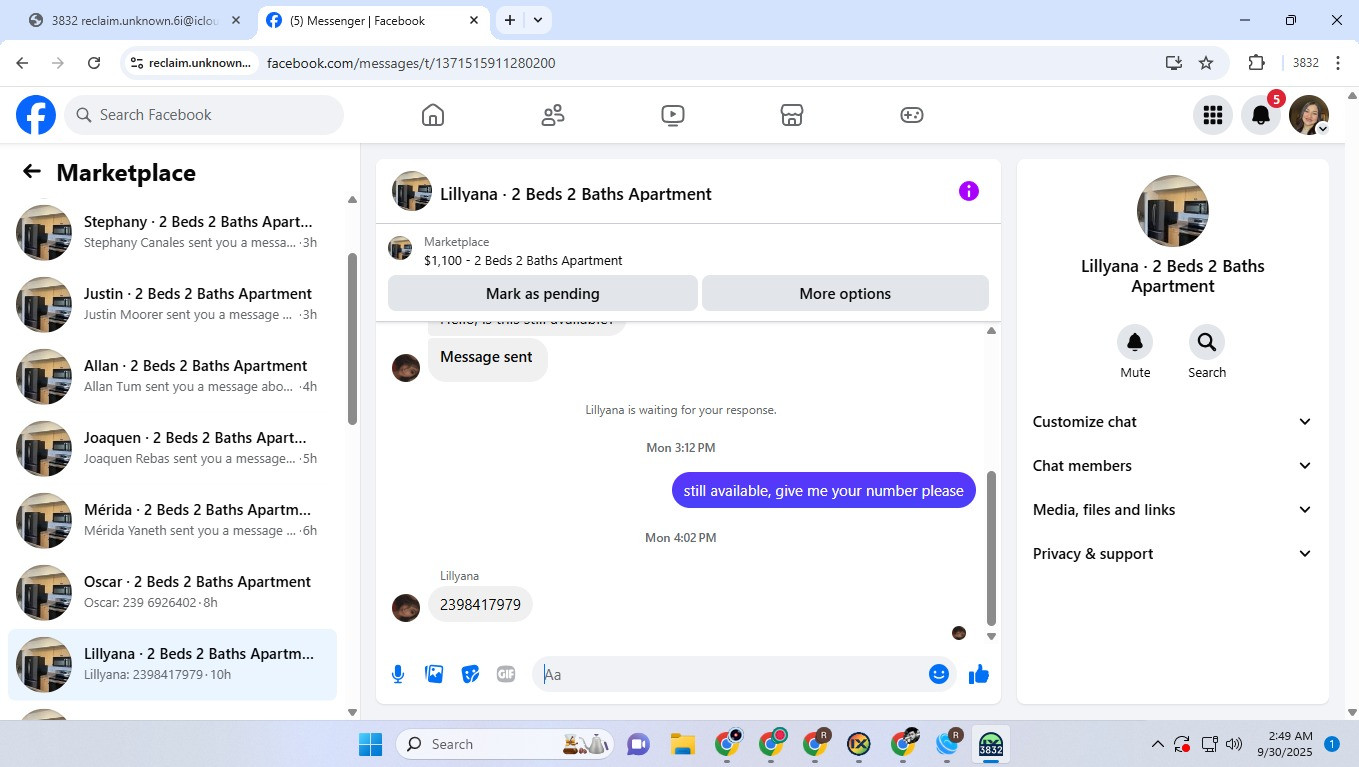The width and height of the screenshot is (1359, 767).
Task: Open Allan's apartment conversation
Action: pyautogui.click(x=172, y=377)
